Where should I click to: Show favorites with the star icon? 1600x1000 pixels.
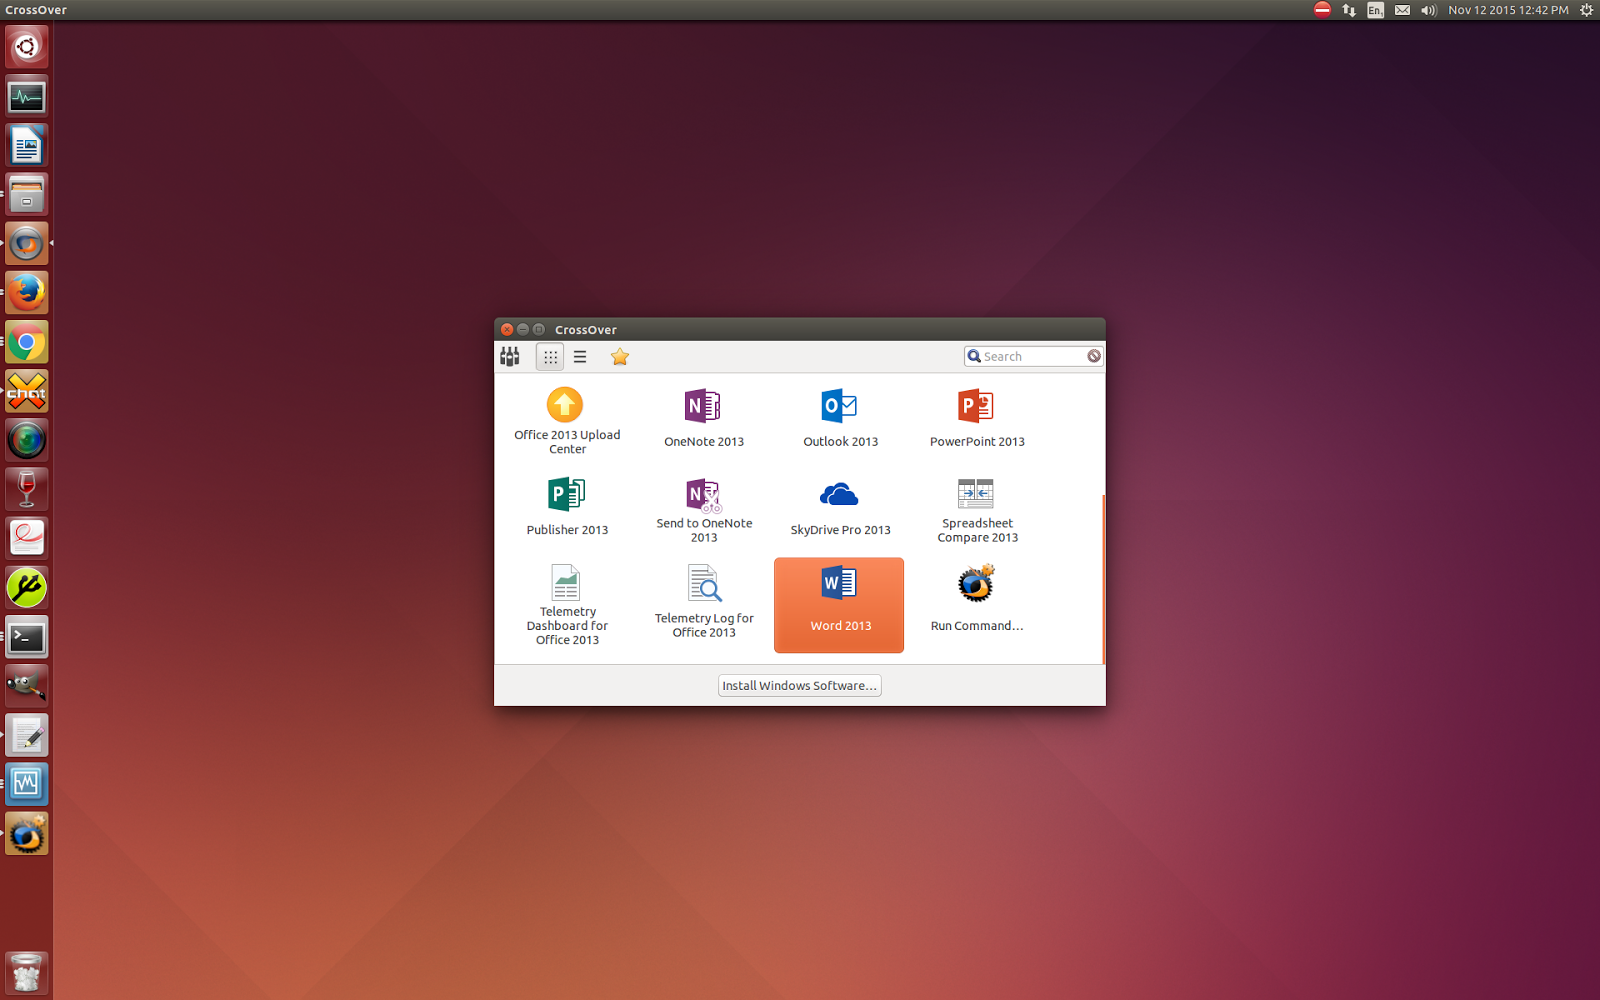tap(620, 357)
